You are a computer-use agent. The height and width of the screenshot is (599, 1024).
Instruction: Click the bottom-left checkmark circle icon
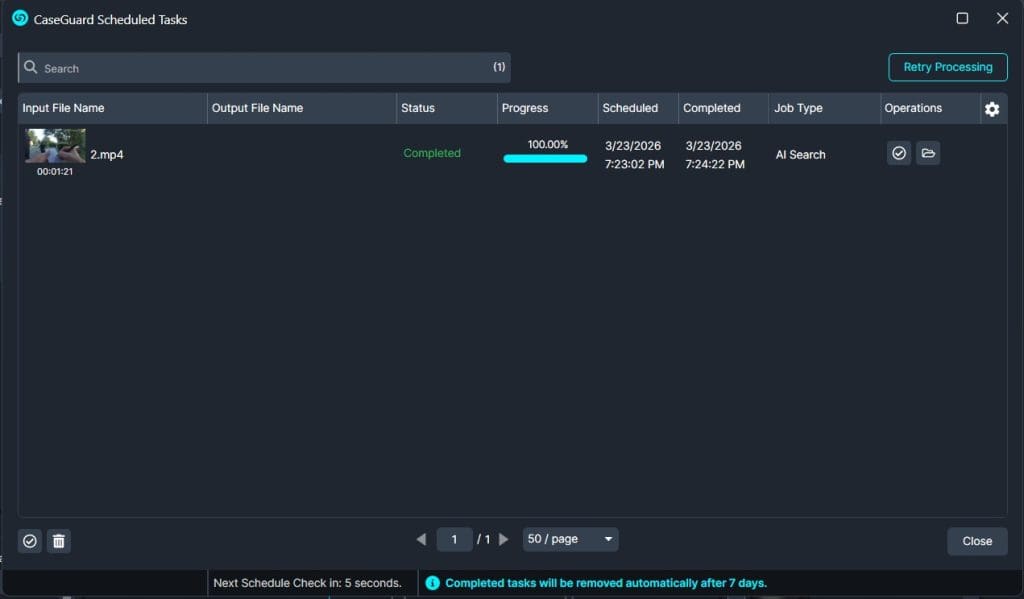(30, 541)
